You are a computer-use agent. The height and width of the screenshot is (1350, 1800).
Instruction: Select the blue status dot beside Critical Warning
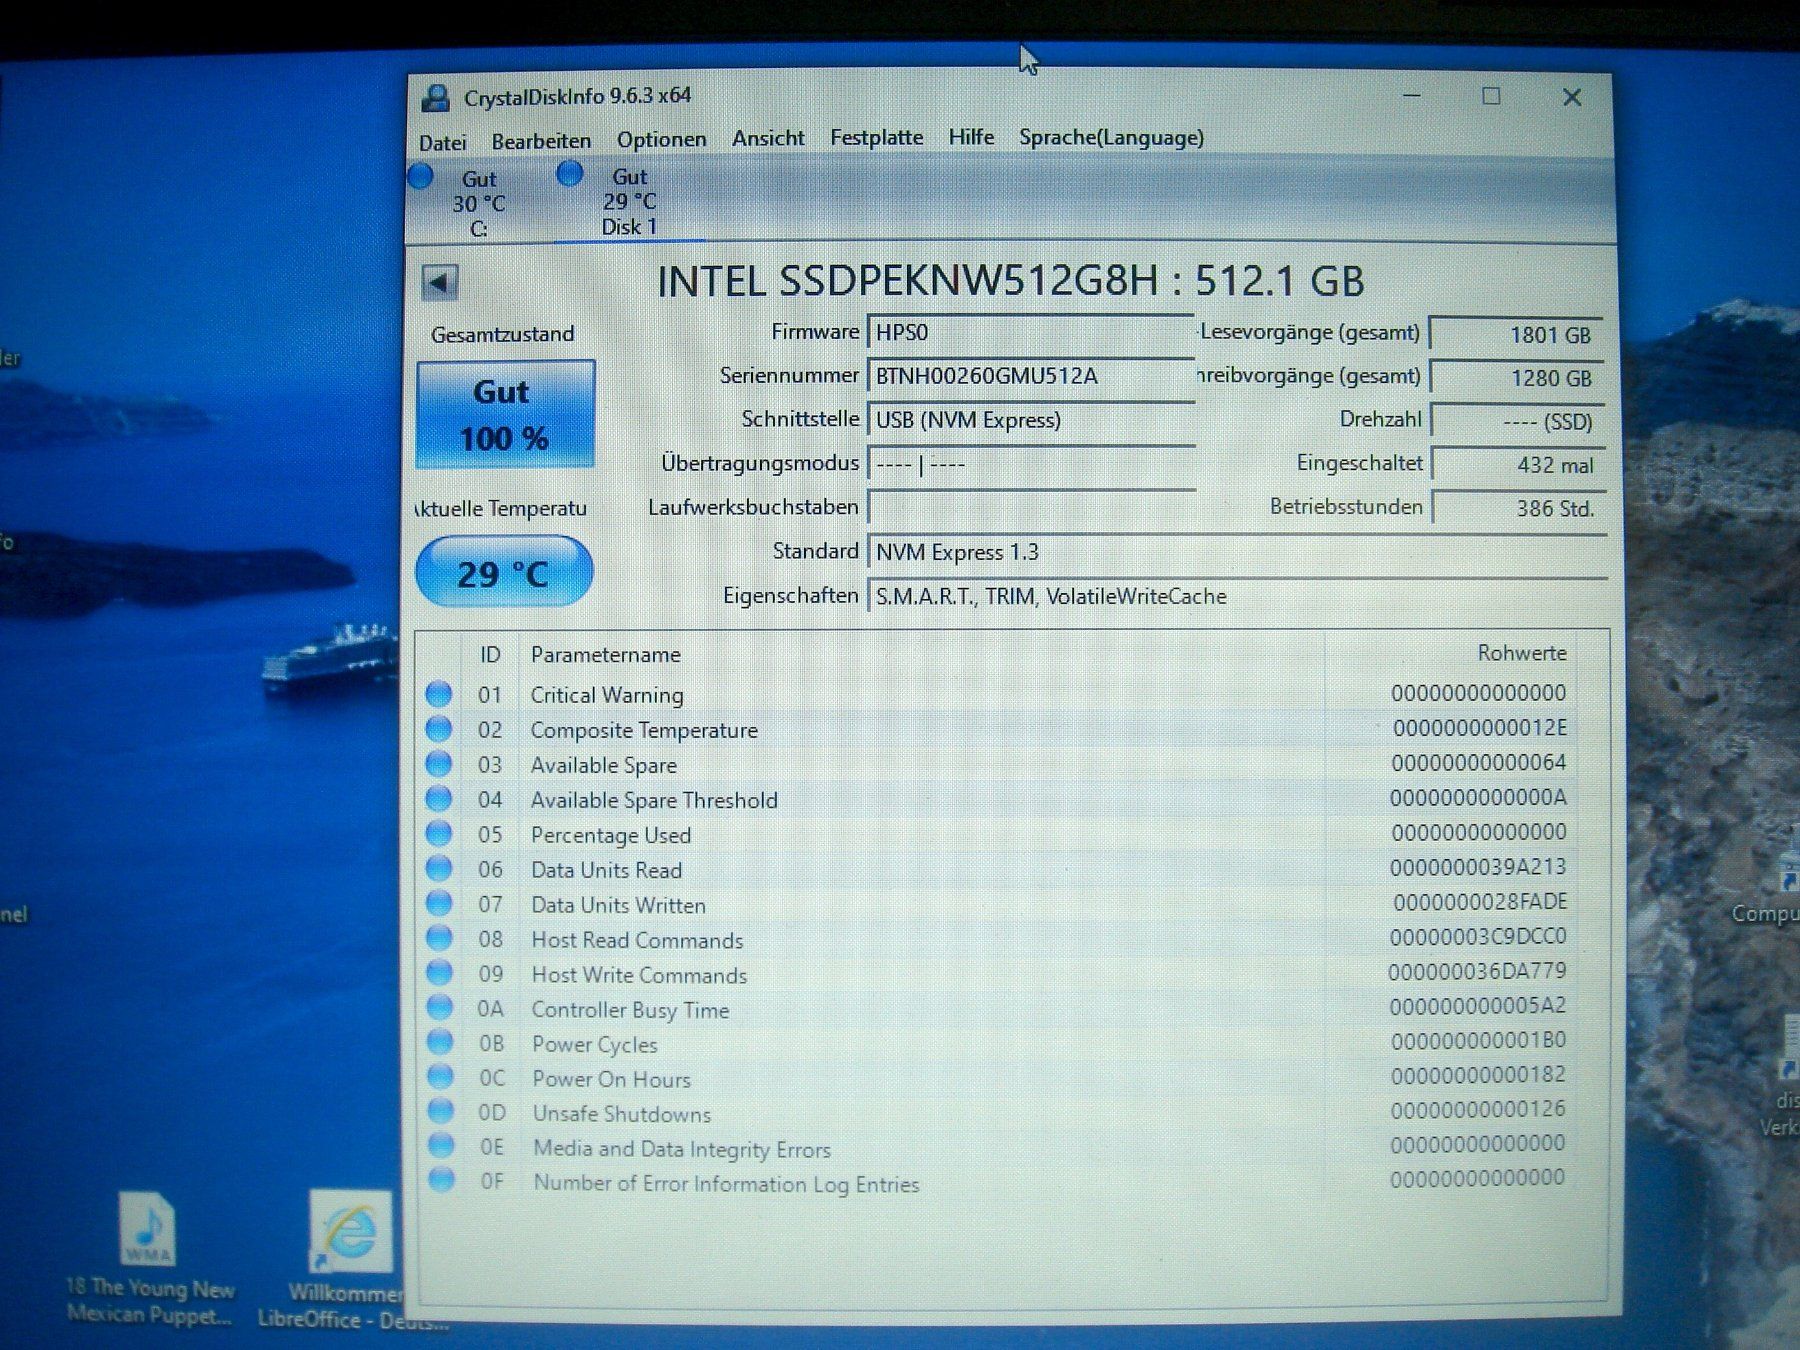(x=440, y=693)
